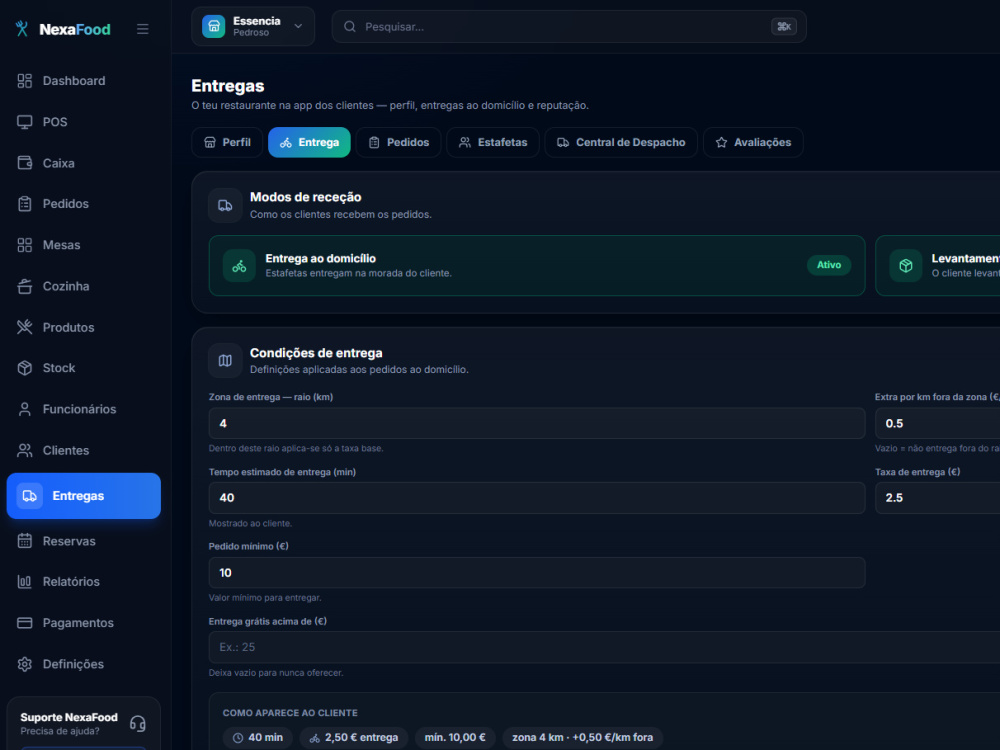Switch to Central de Despacho tab
Image resolution: width=1000 pixels, height=750 pixels.
pyautogui.click(x=621, y=142)
